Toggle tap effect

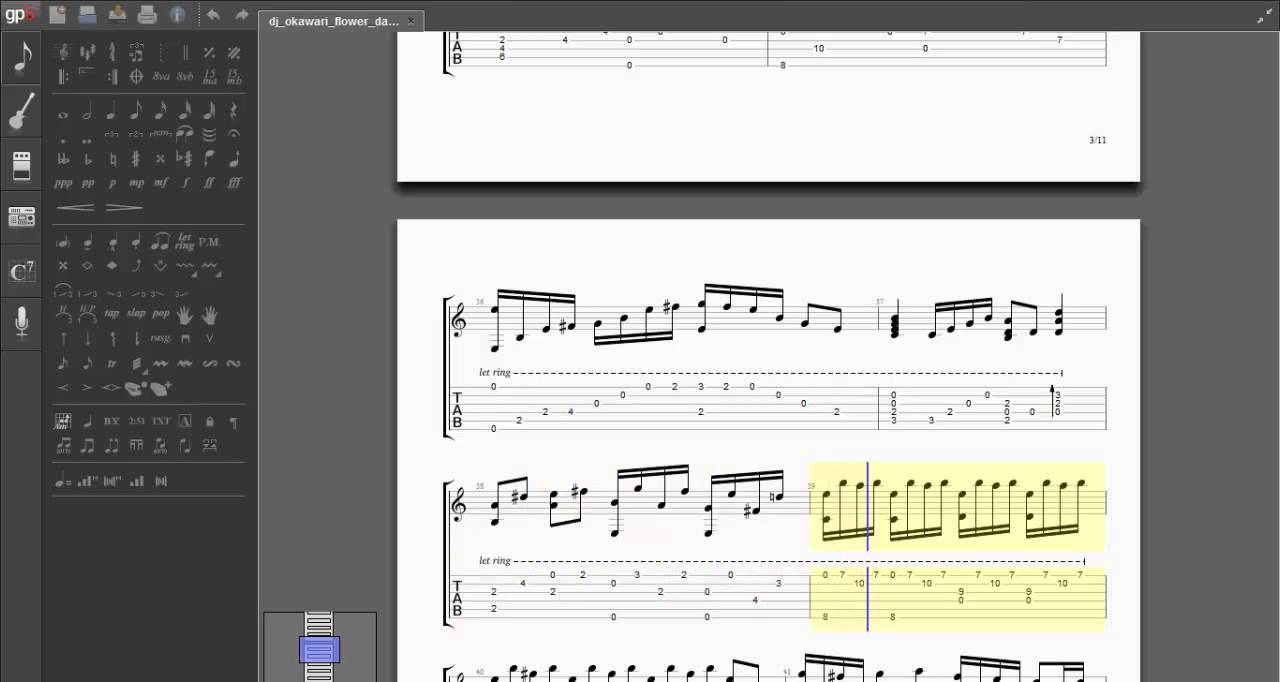(x=111, y=313)
